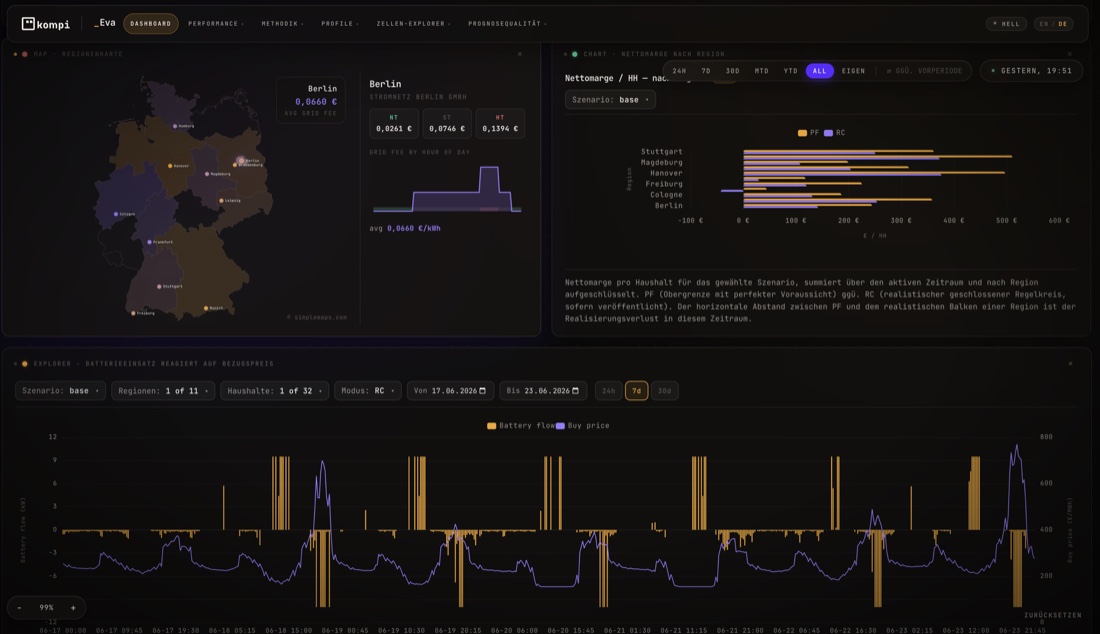The height and width of the screenshot is (634, 1100).
Task: Click the Freiburg map marker
Action: coord(133,313)
